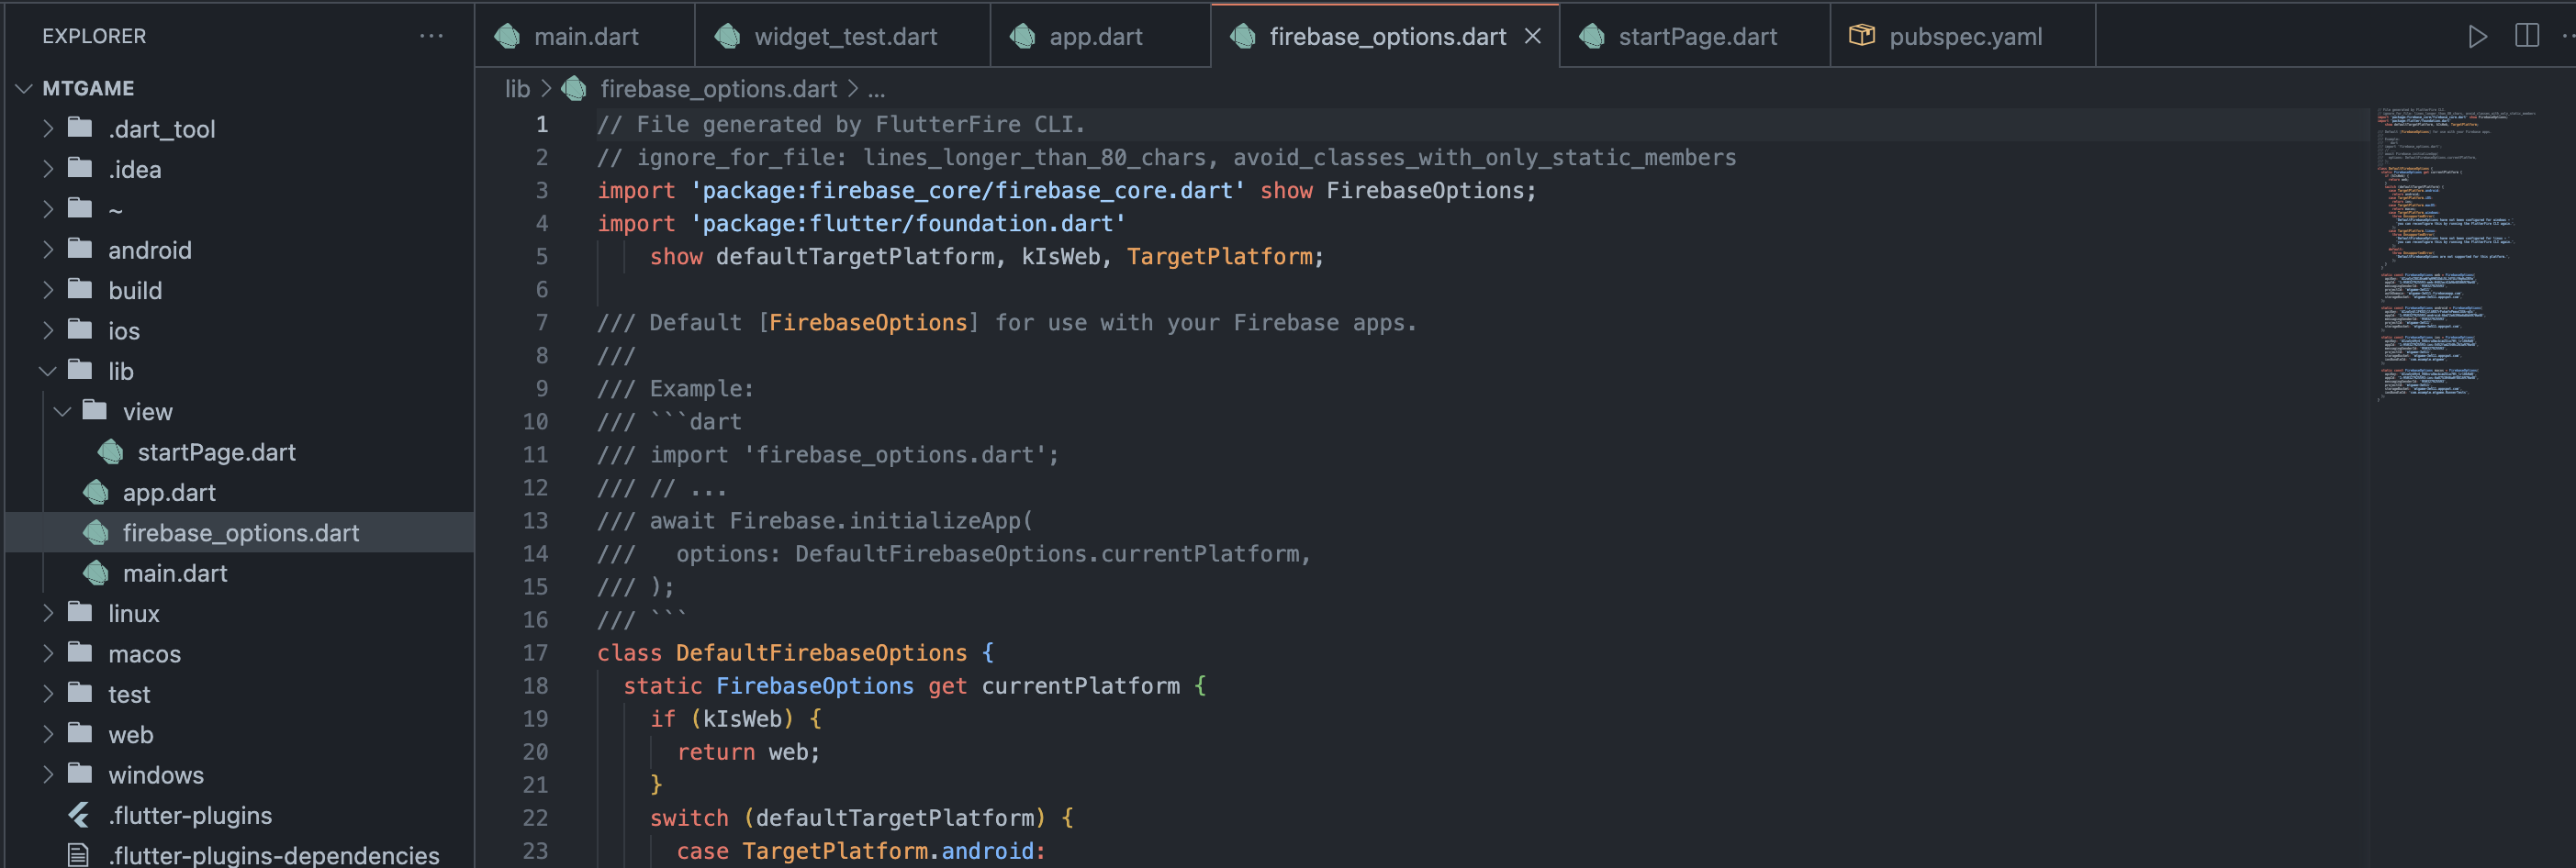Image resolution: width=2576 pixels, height=868 pixels.
Task: Expand the .dart_tool folder chevron
Action: pos(48,128)
